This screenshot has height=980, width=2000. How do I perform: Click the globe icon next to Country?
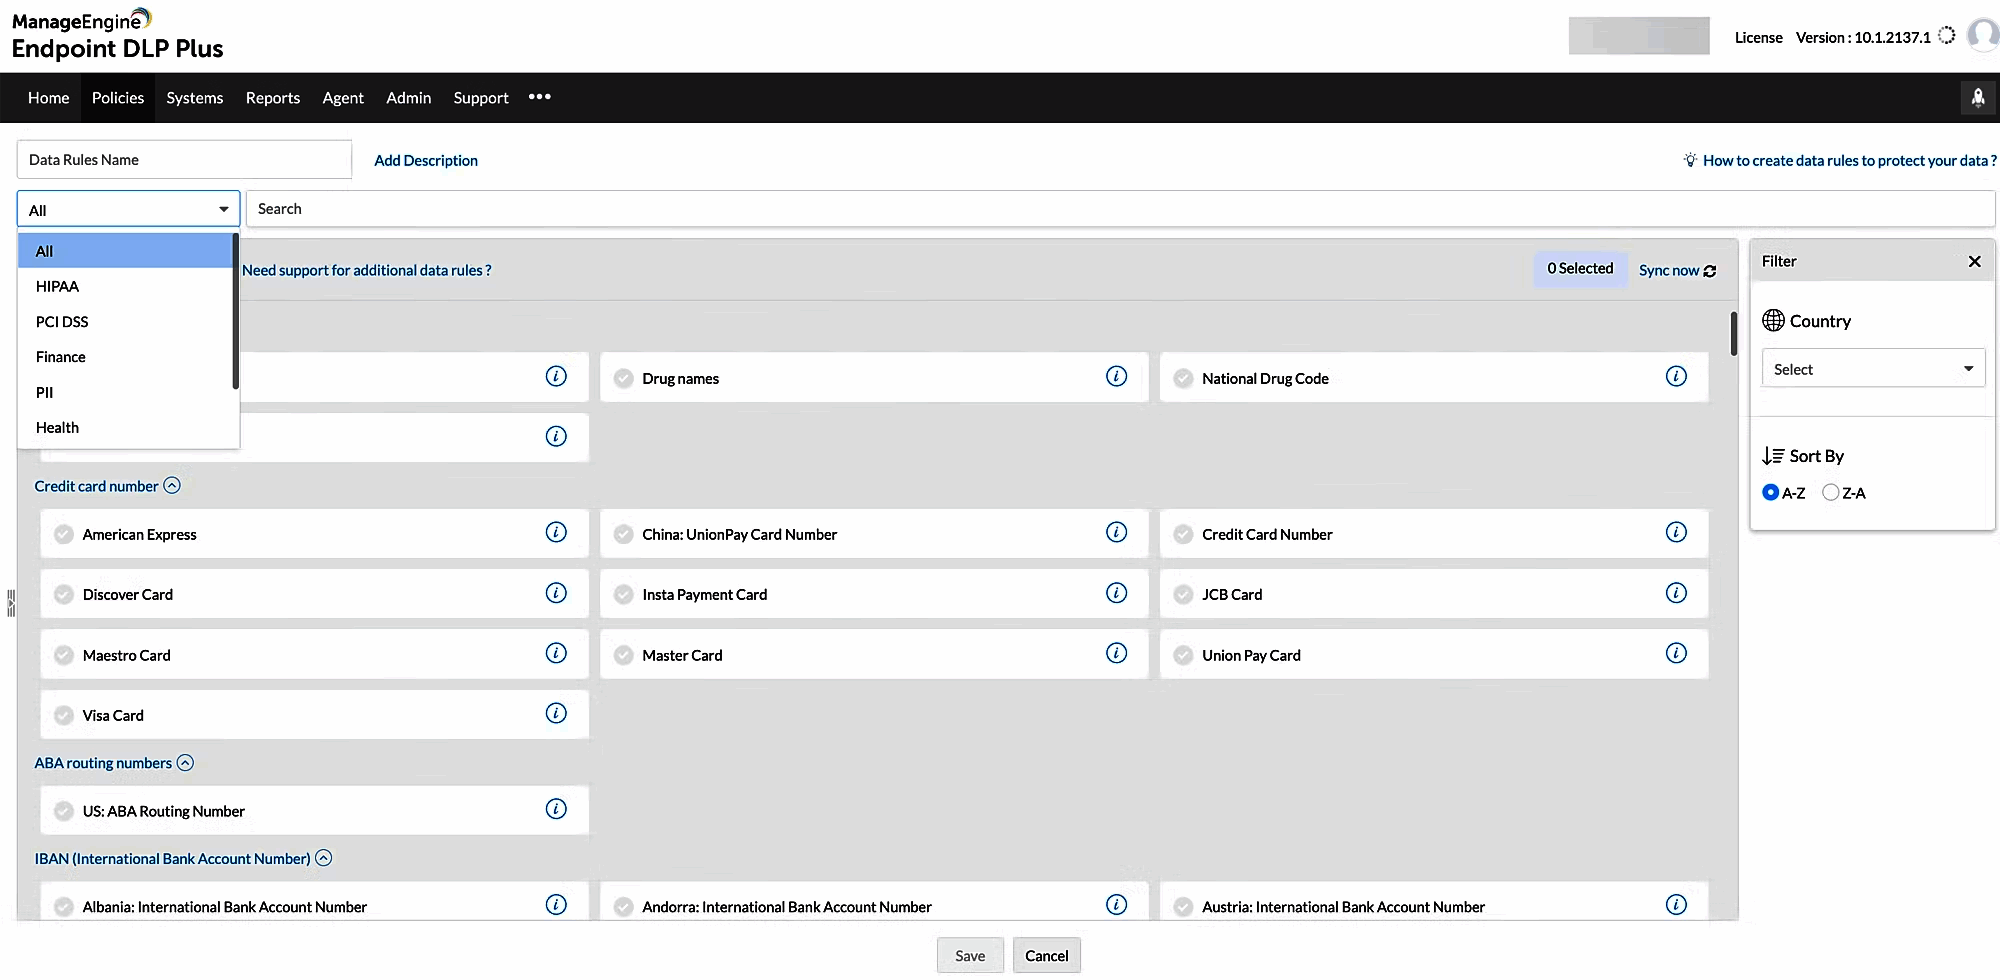tap(1773, 320)
